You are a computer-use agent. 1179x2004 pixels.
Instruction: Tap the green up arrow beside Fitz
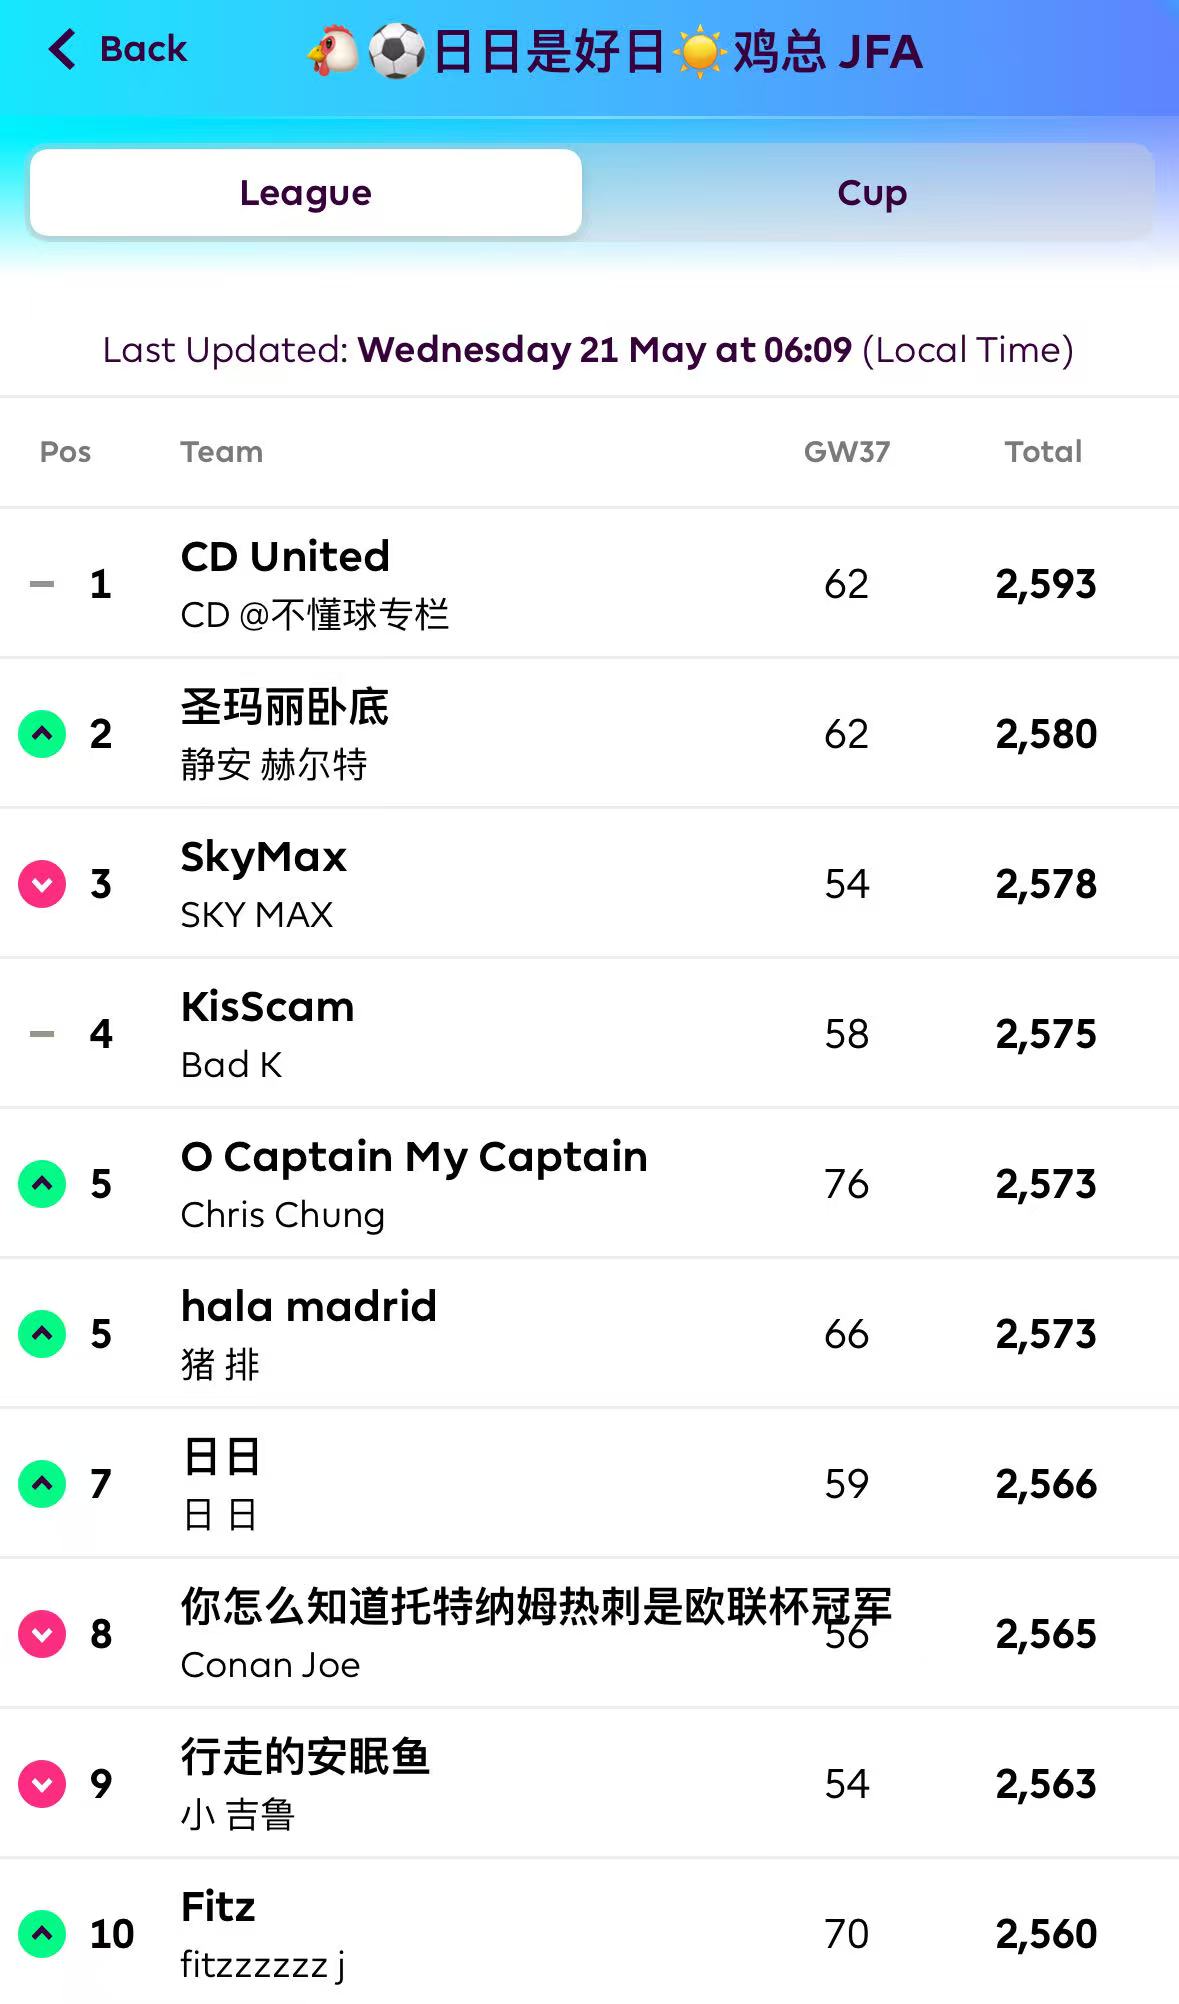pos(42,1934)
